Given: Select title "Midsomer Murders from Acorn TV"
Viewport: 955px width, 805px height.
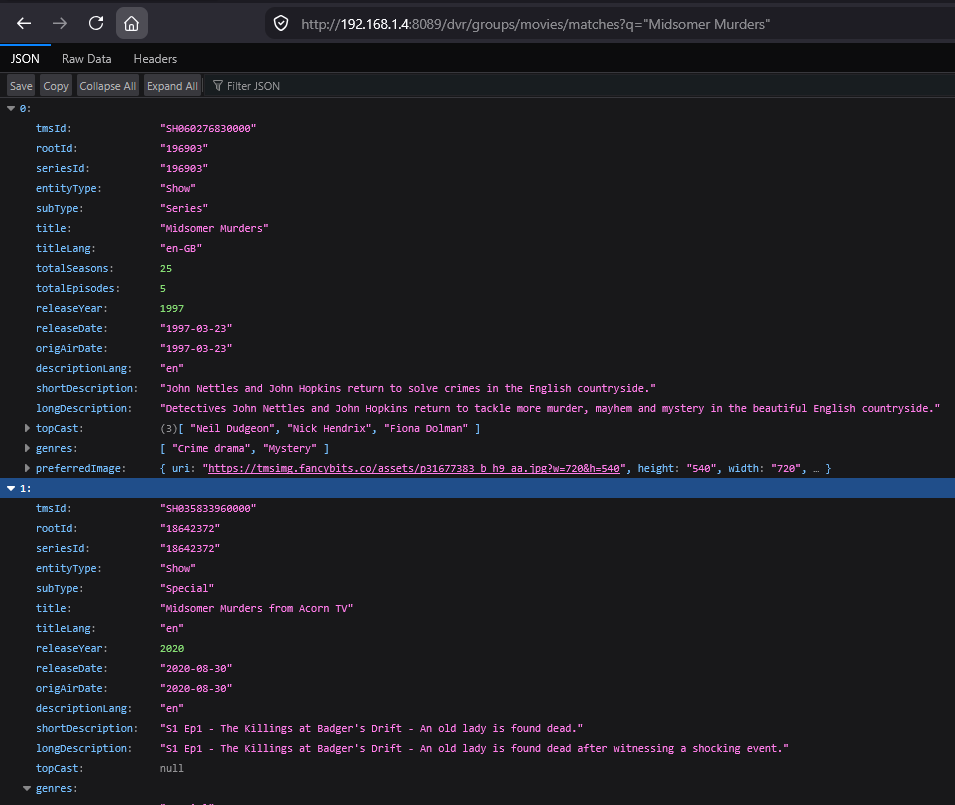Looking at the screenshot, I should 256,608.
